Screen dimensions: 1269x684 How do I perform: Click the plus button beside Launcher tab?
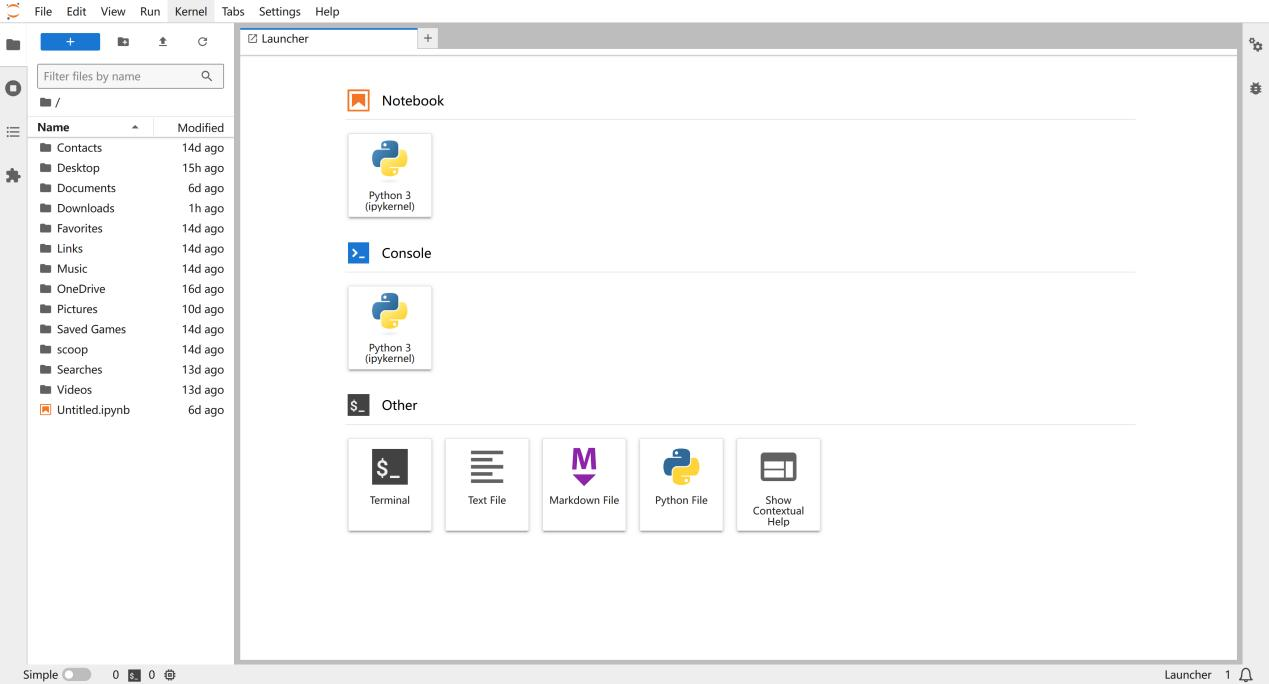coord(428,38)
